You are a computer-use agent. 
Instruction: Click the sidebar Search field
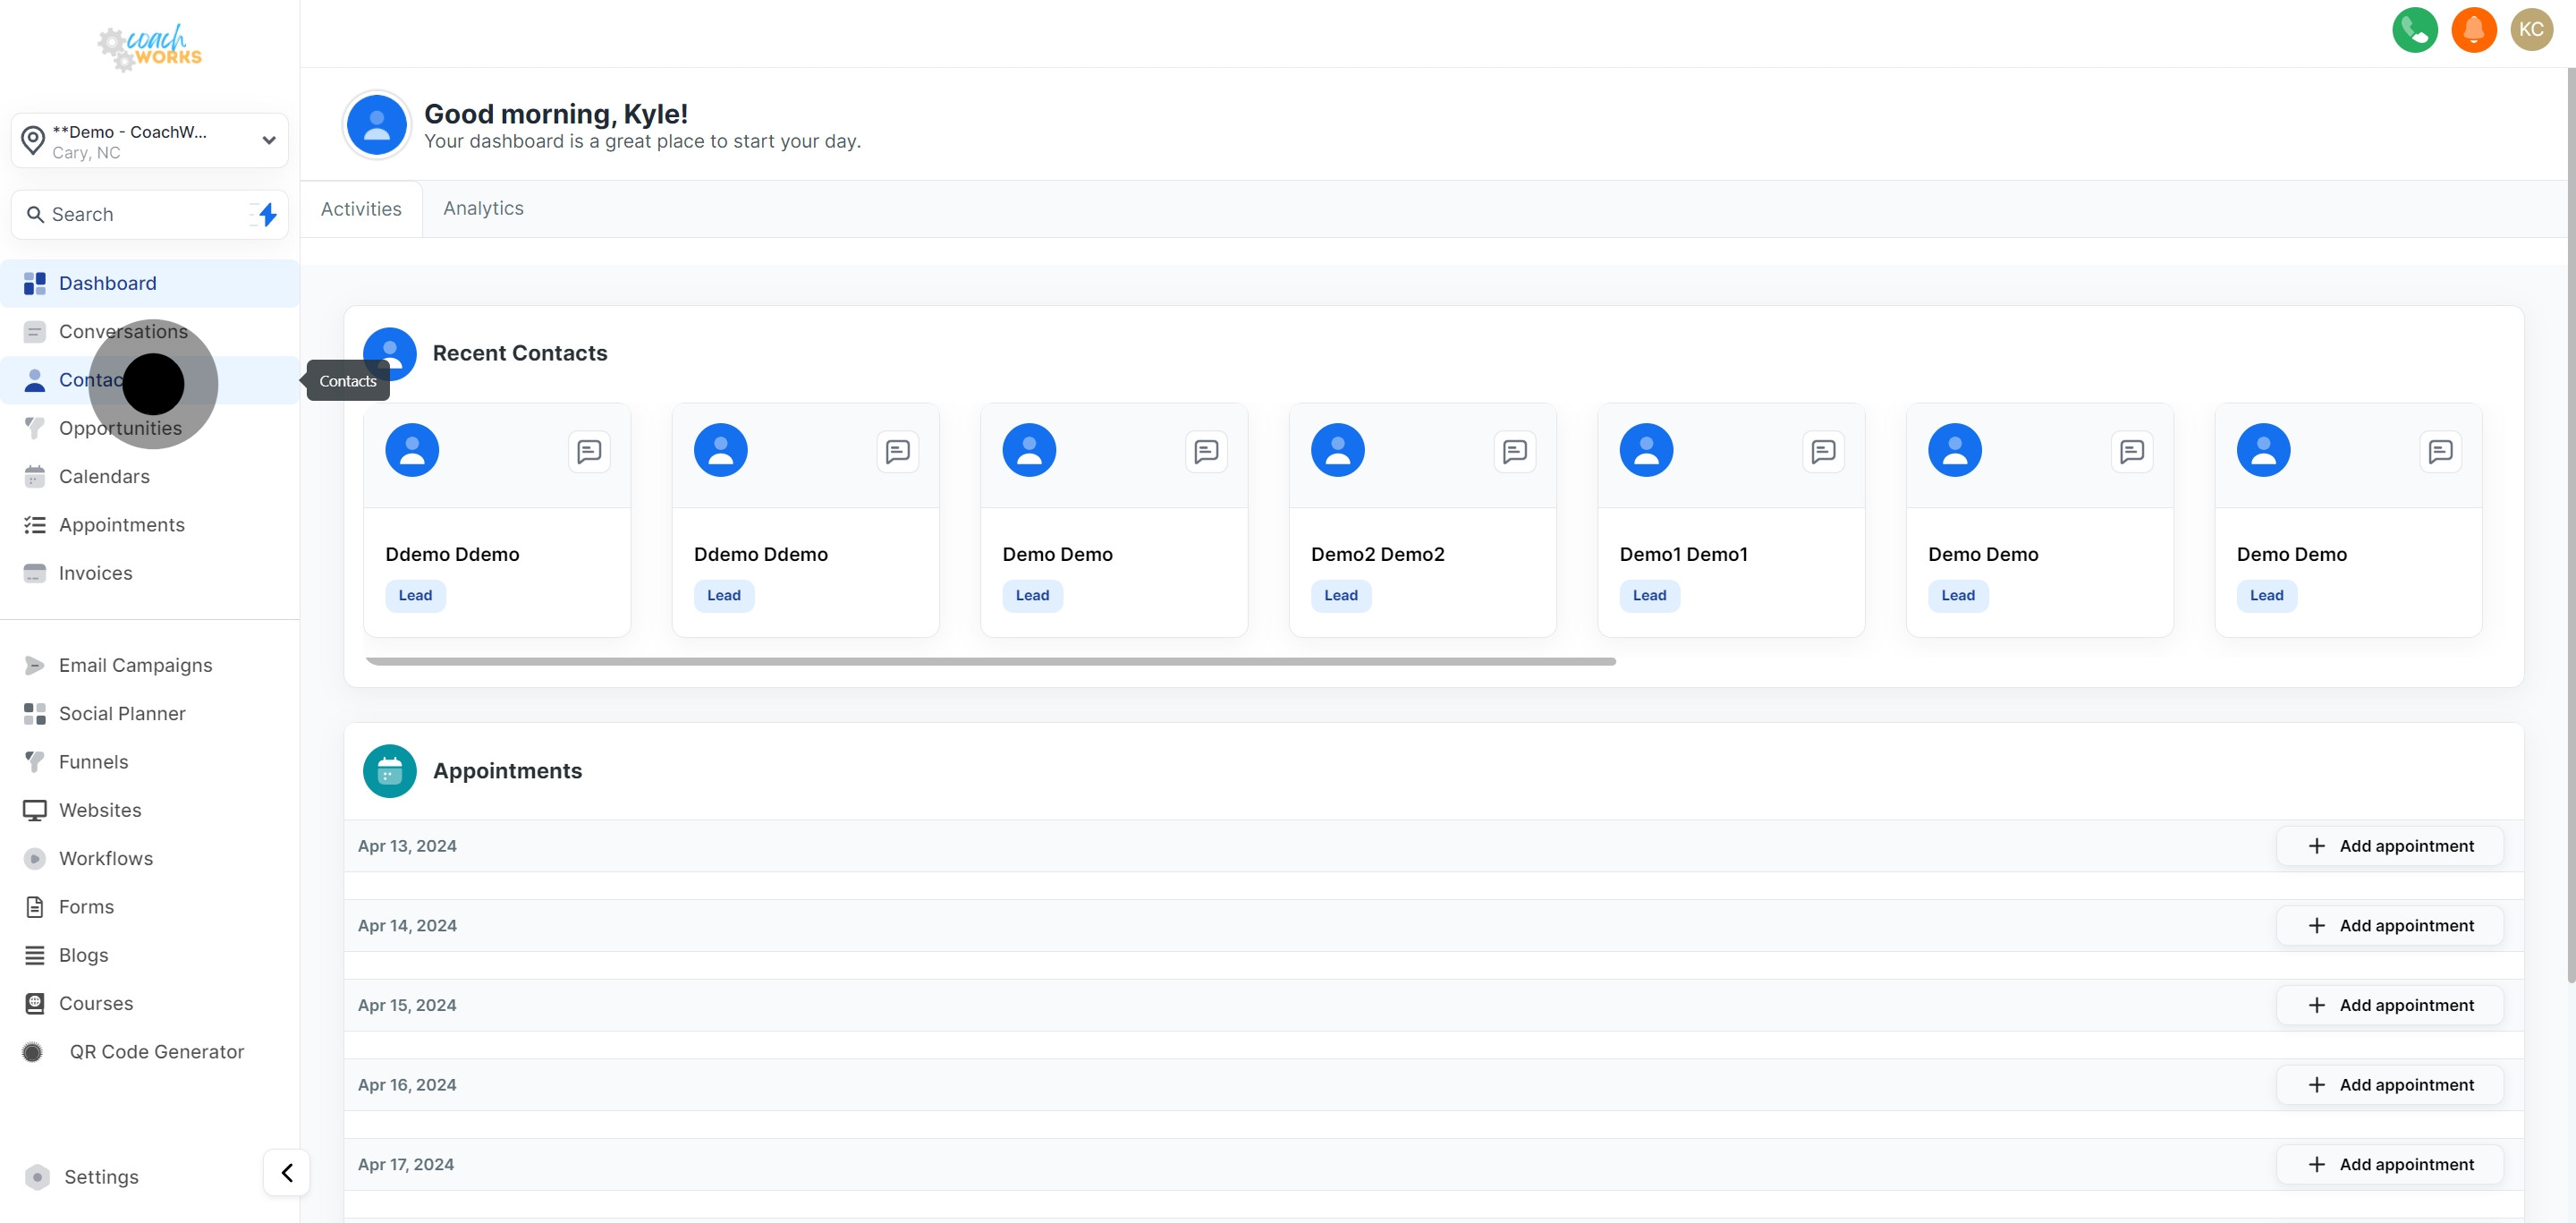tap(130, 214)
